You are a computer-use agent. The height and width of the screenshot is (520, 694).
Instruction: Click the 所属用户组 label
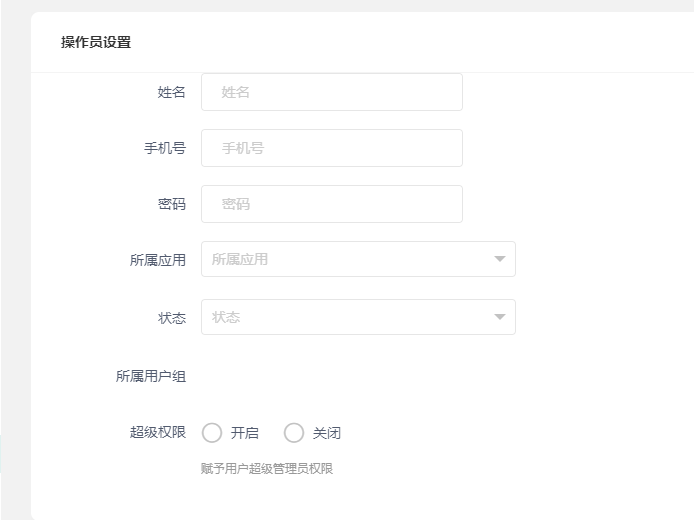coord(151,377)
